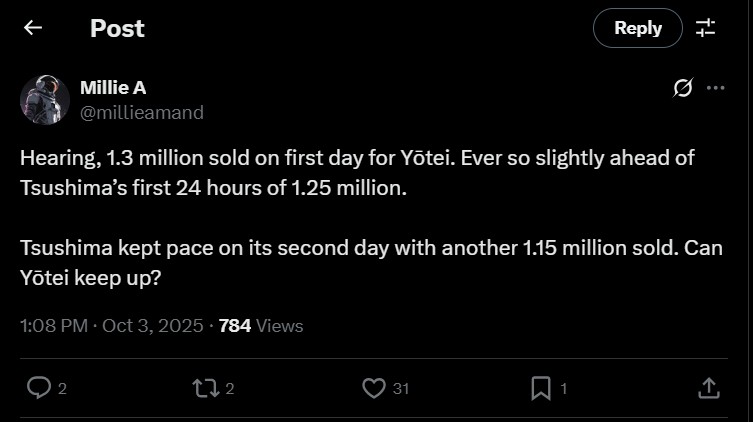Click the back arrow icon
The image size is (753, 422).
point(33,28)
